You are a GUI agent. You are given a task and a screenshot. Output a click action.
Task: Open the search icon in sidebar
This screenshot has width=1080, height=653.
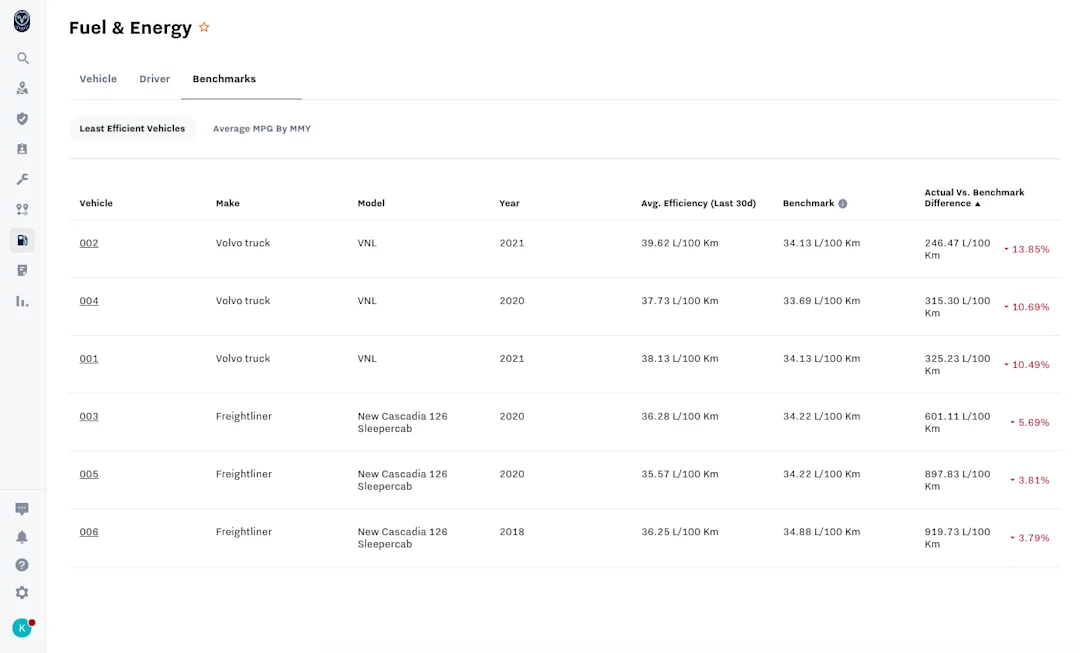coord(23,59)
